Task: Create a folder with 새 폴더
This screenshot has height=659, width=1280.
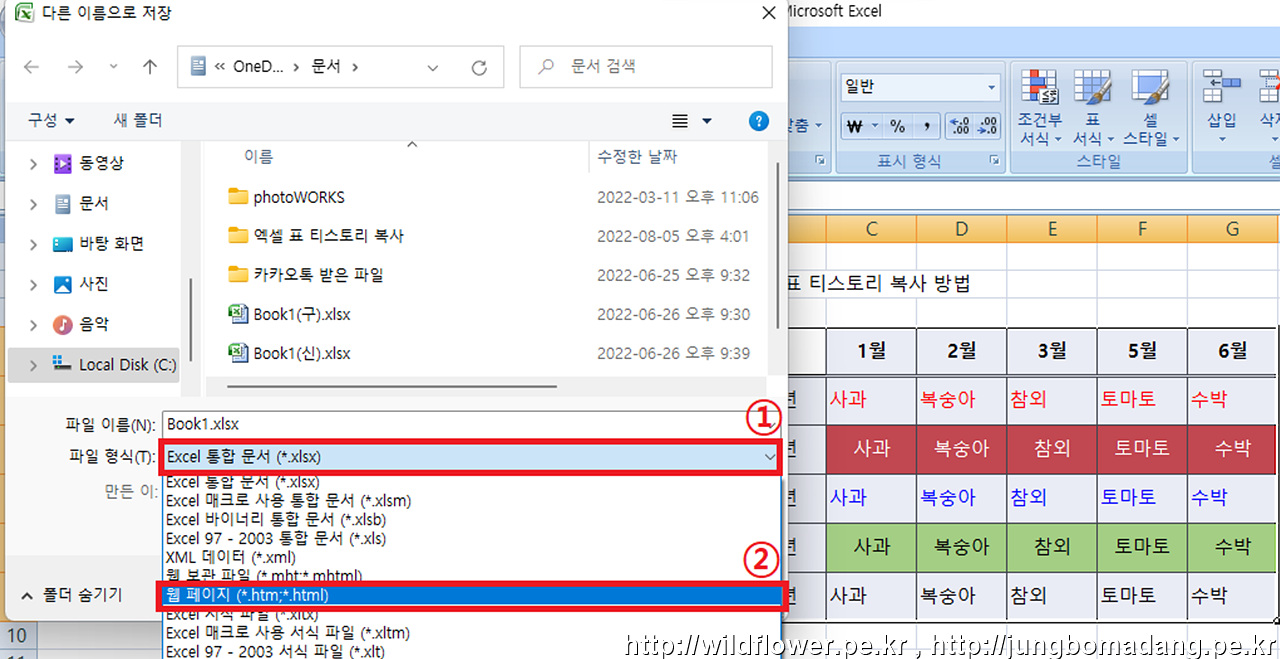Action: [x=138, y=120]
